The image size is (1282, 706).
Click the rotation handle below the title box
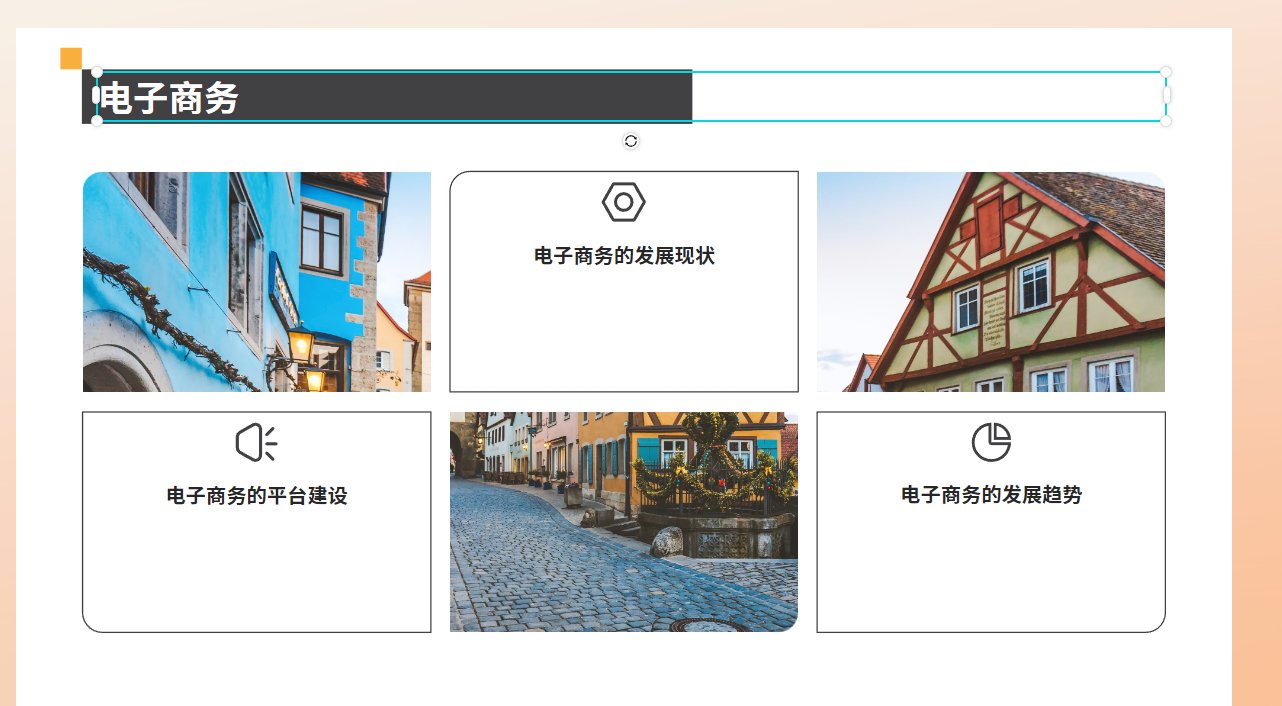[x=630, y=140]
